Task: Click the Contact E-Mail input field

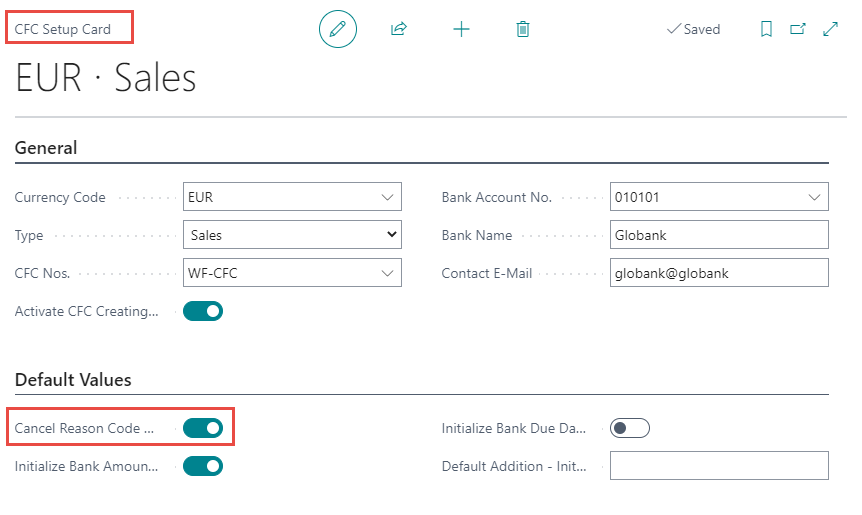Action: [x=718, y=272]
